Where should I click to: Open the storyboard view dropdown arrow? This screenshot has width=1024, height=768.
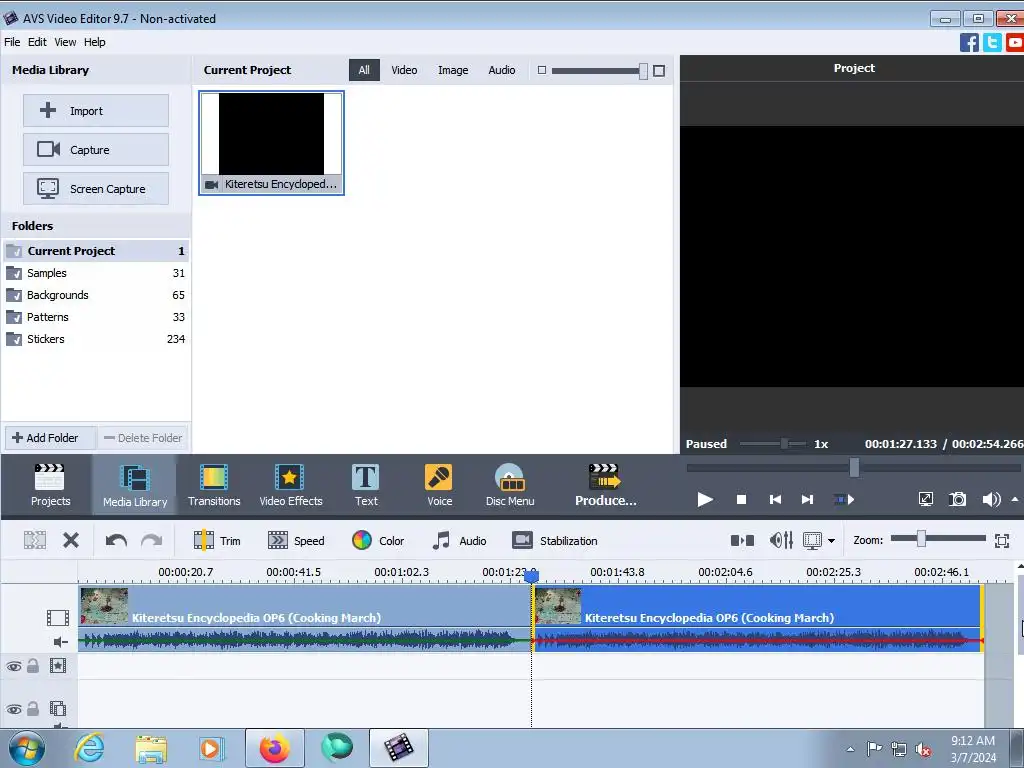coord(831,541)
